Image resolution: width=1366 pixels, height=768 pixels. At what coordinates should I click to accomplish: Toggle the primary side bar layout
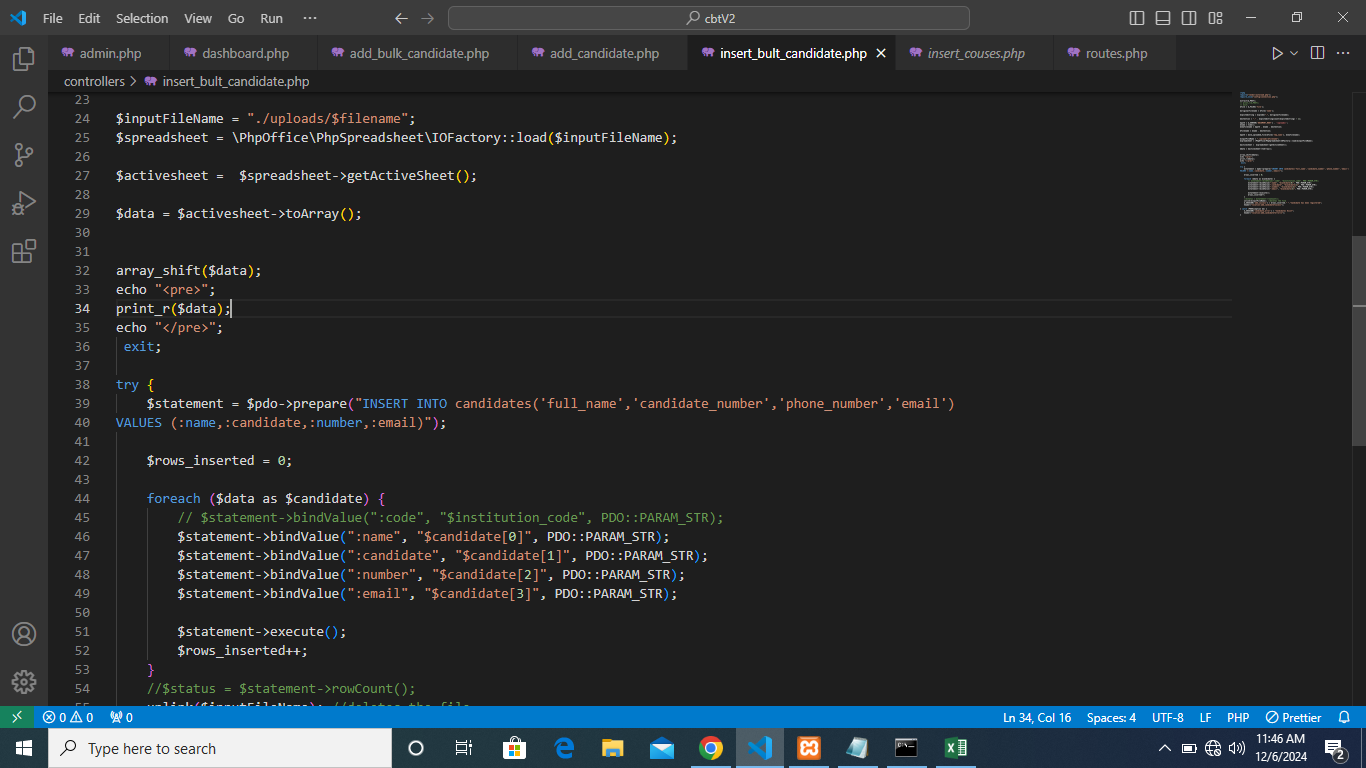(x=1137, y=18)
